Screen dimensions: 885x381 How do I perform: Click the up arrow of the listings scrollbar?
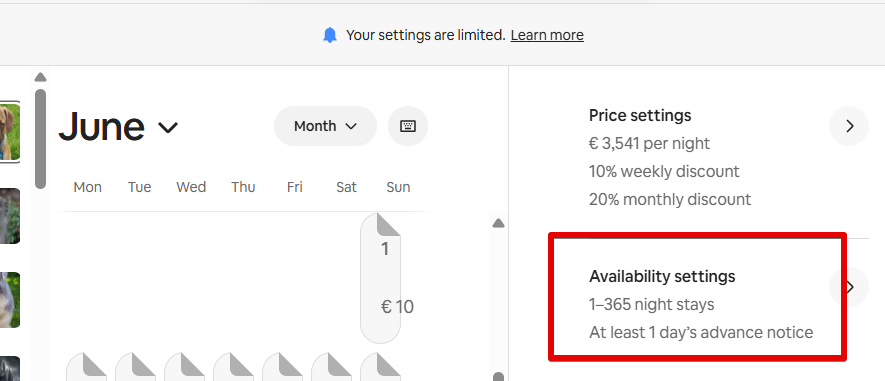point(40,77)
